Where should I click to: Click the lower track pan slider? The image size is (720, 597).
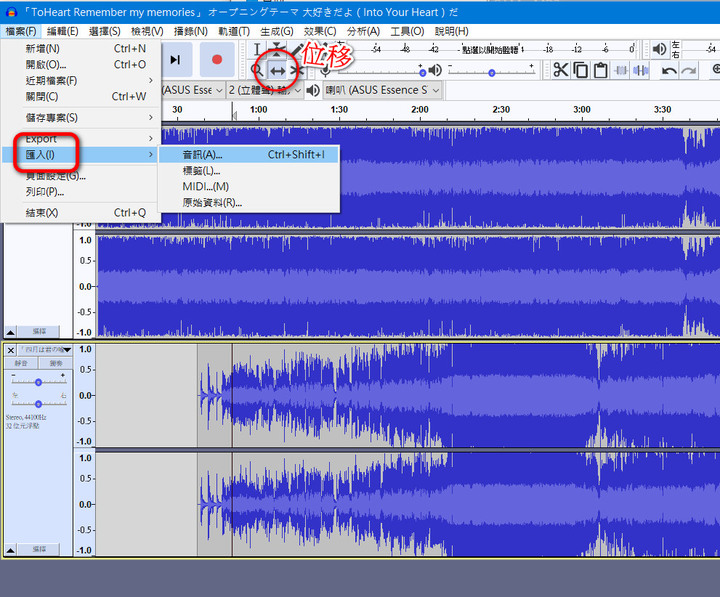point(39,403)
